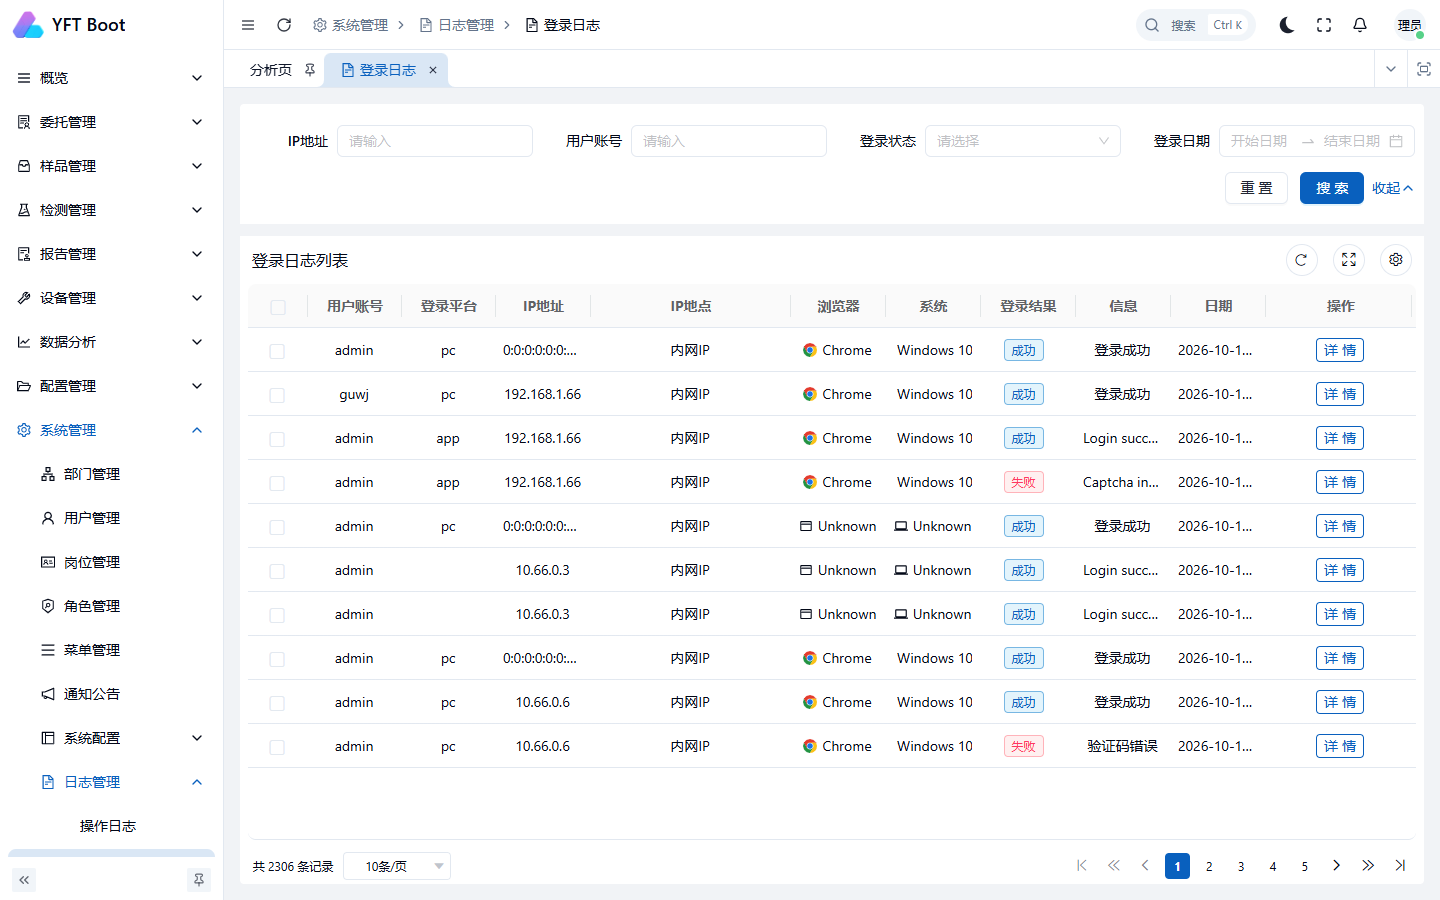Click the refresh page icon in header

284,25
